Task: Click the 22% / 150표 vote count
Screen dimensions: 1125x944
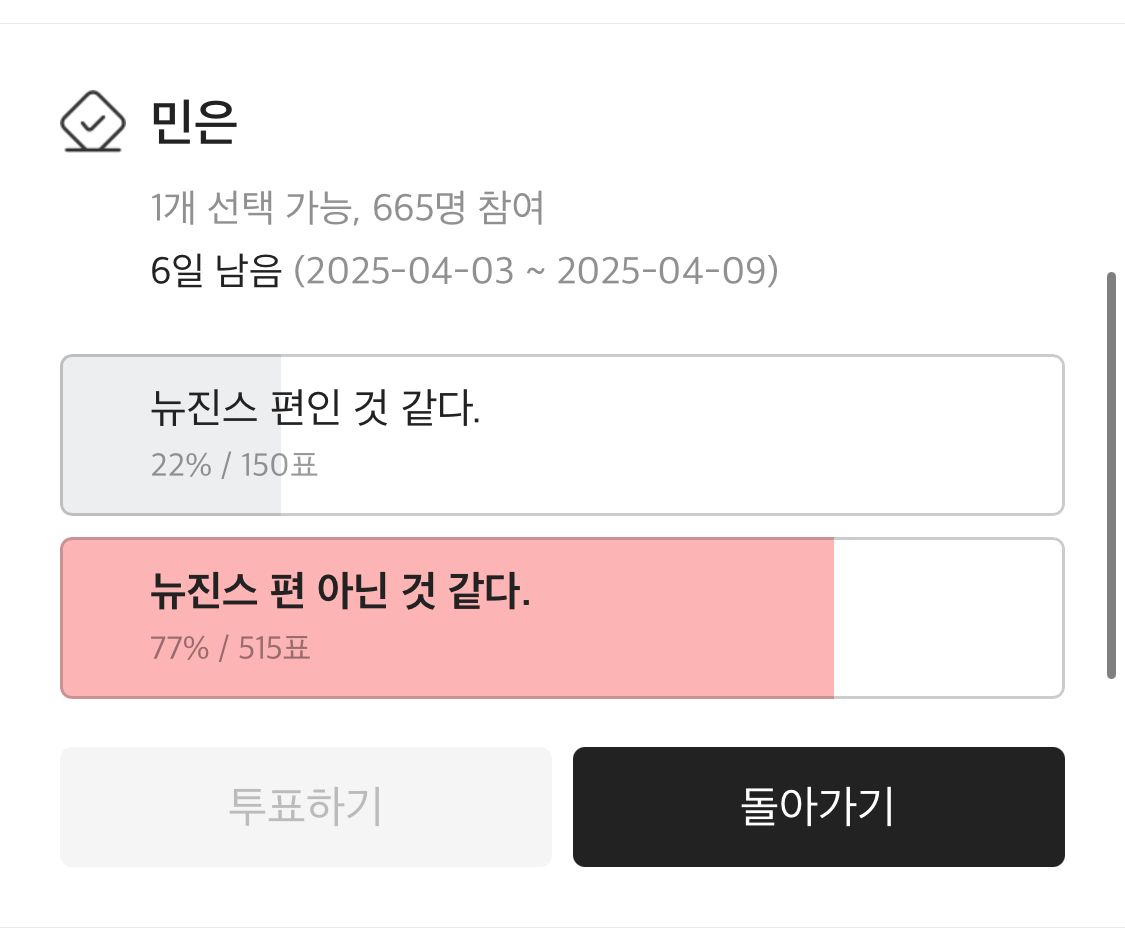Action: [x=234, y=465]
